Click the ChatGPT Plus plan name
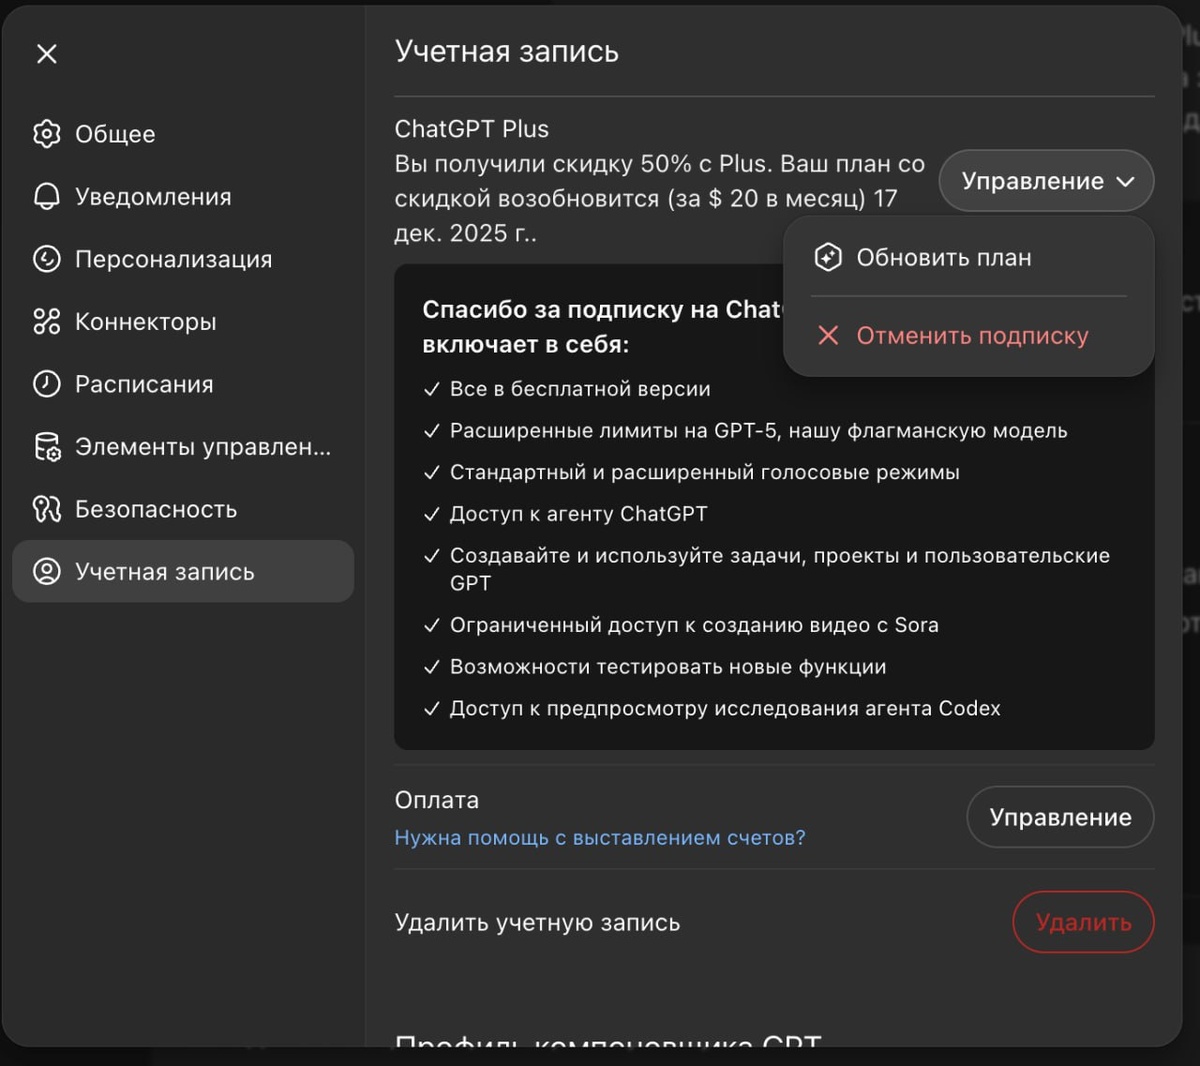 pos(472,129)
